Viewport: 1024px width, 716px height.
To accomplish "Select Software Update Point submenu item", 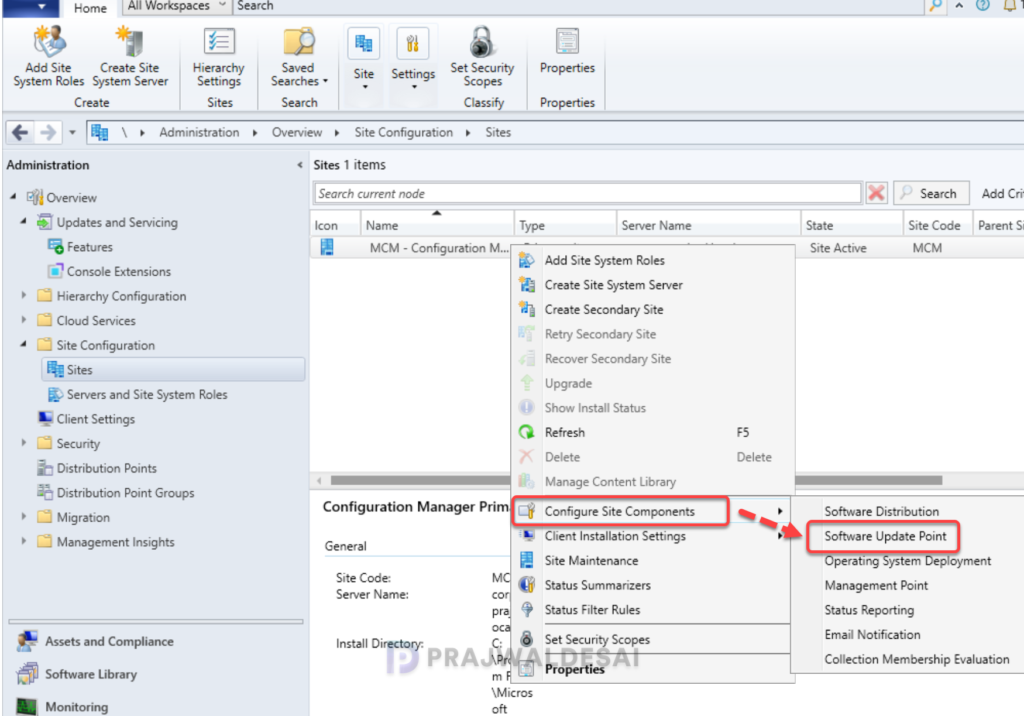I will click(x=885, y=536).
